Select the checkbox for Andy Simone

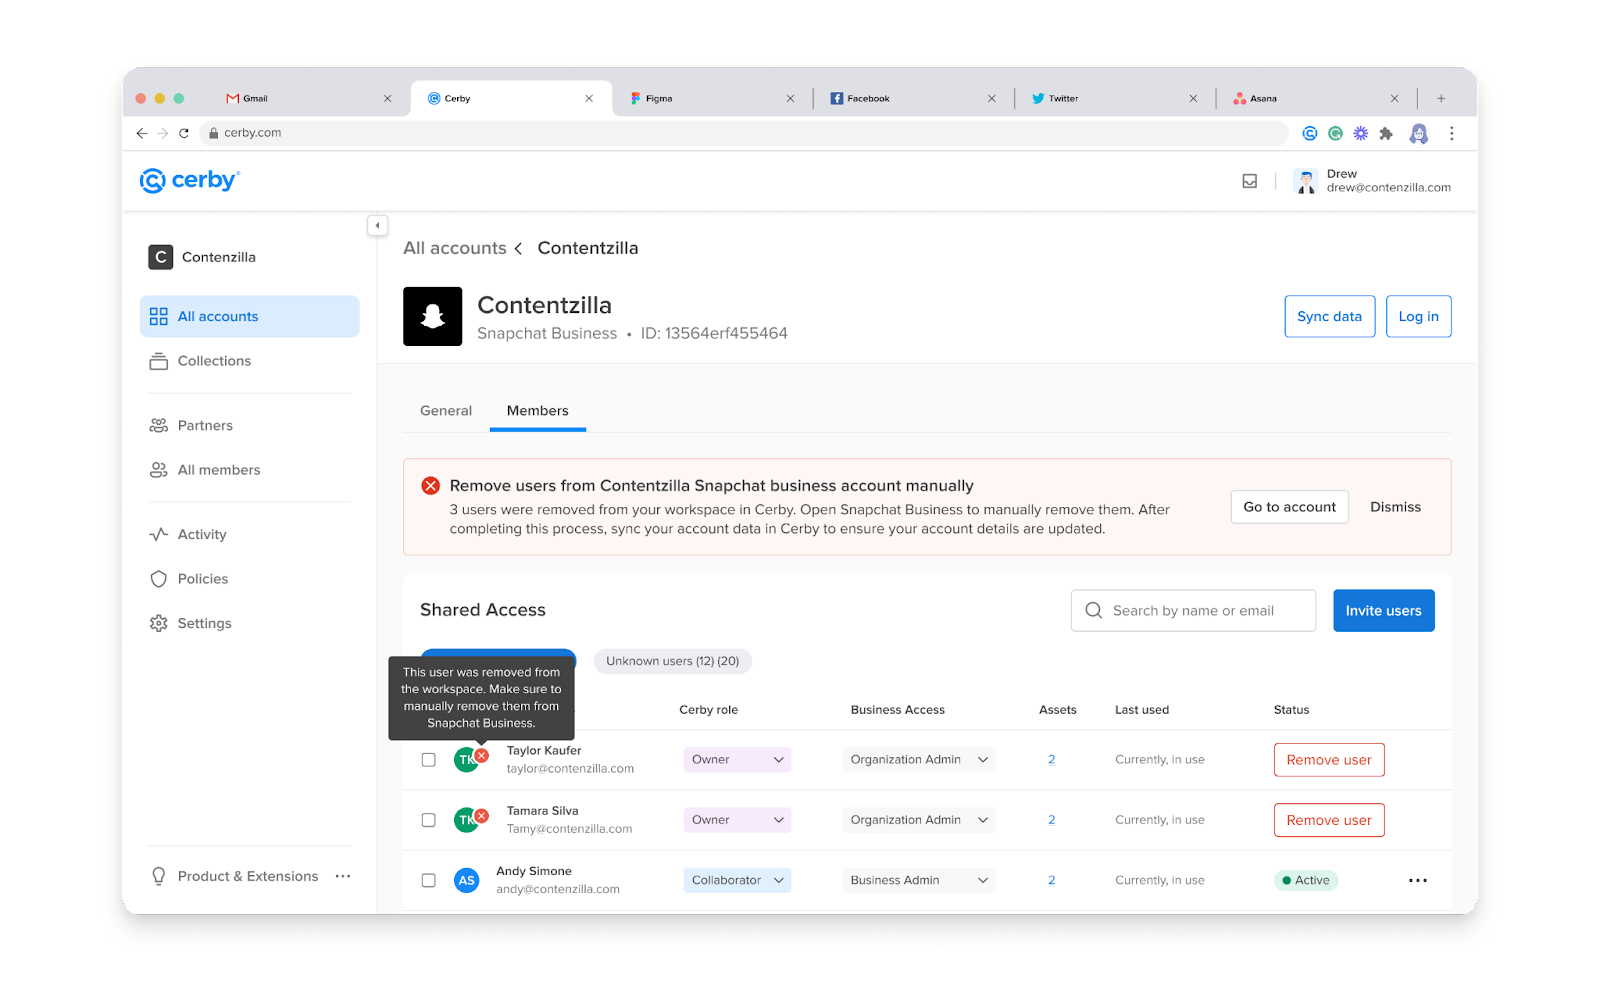429,881
